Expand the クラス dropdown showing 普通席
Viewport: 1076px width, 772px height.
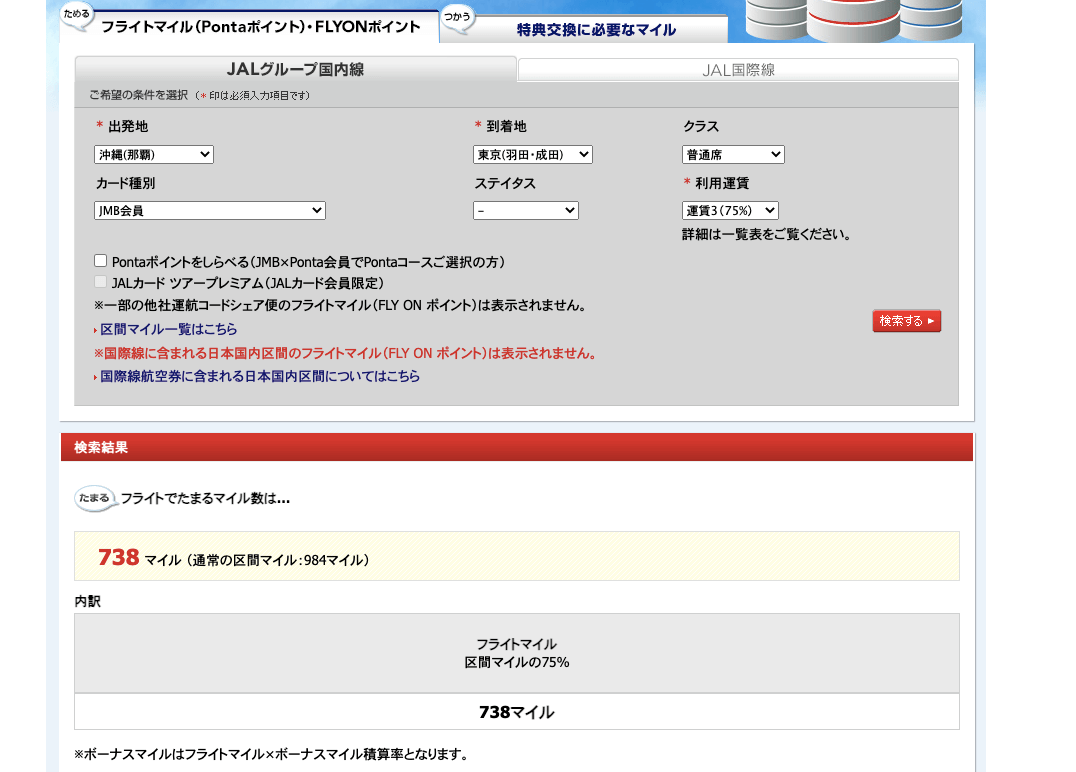tap(733, 154)
